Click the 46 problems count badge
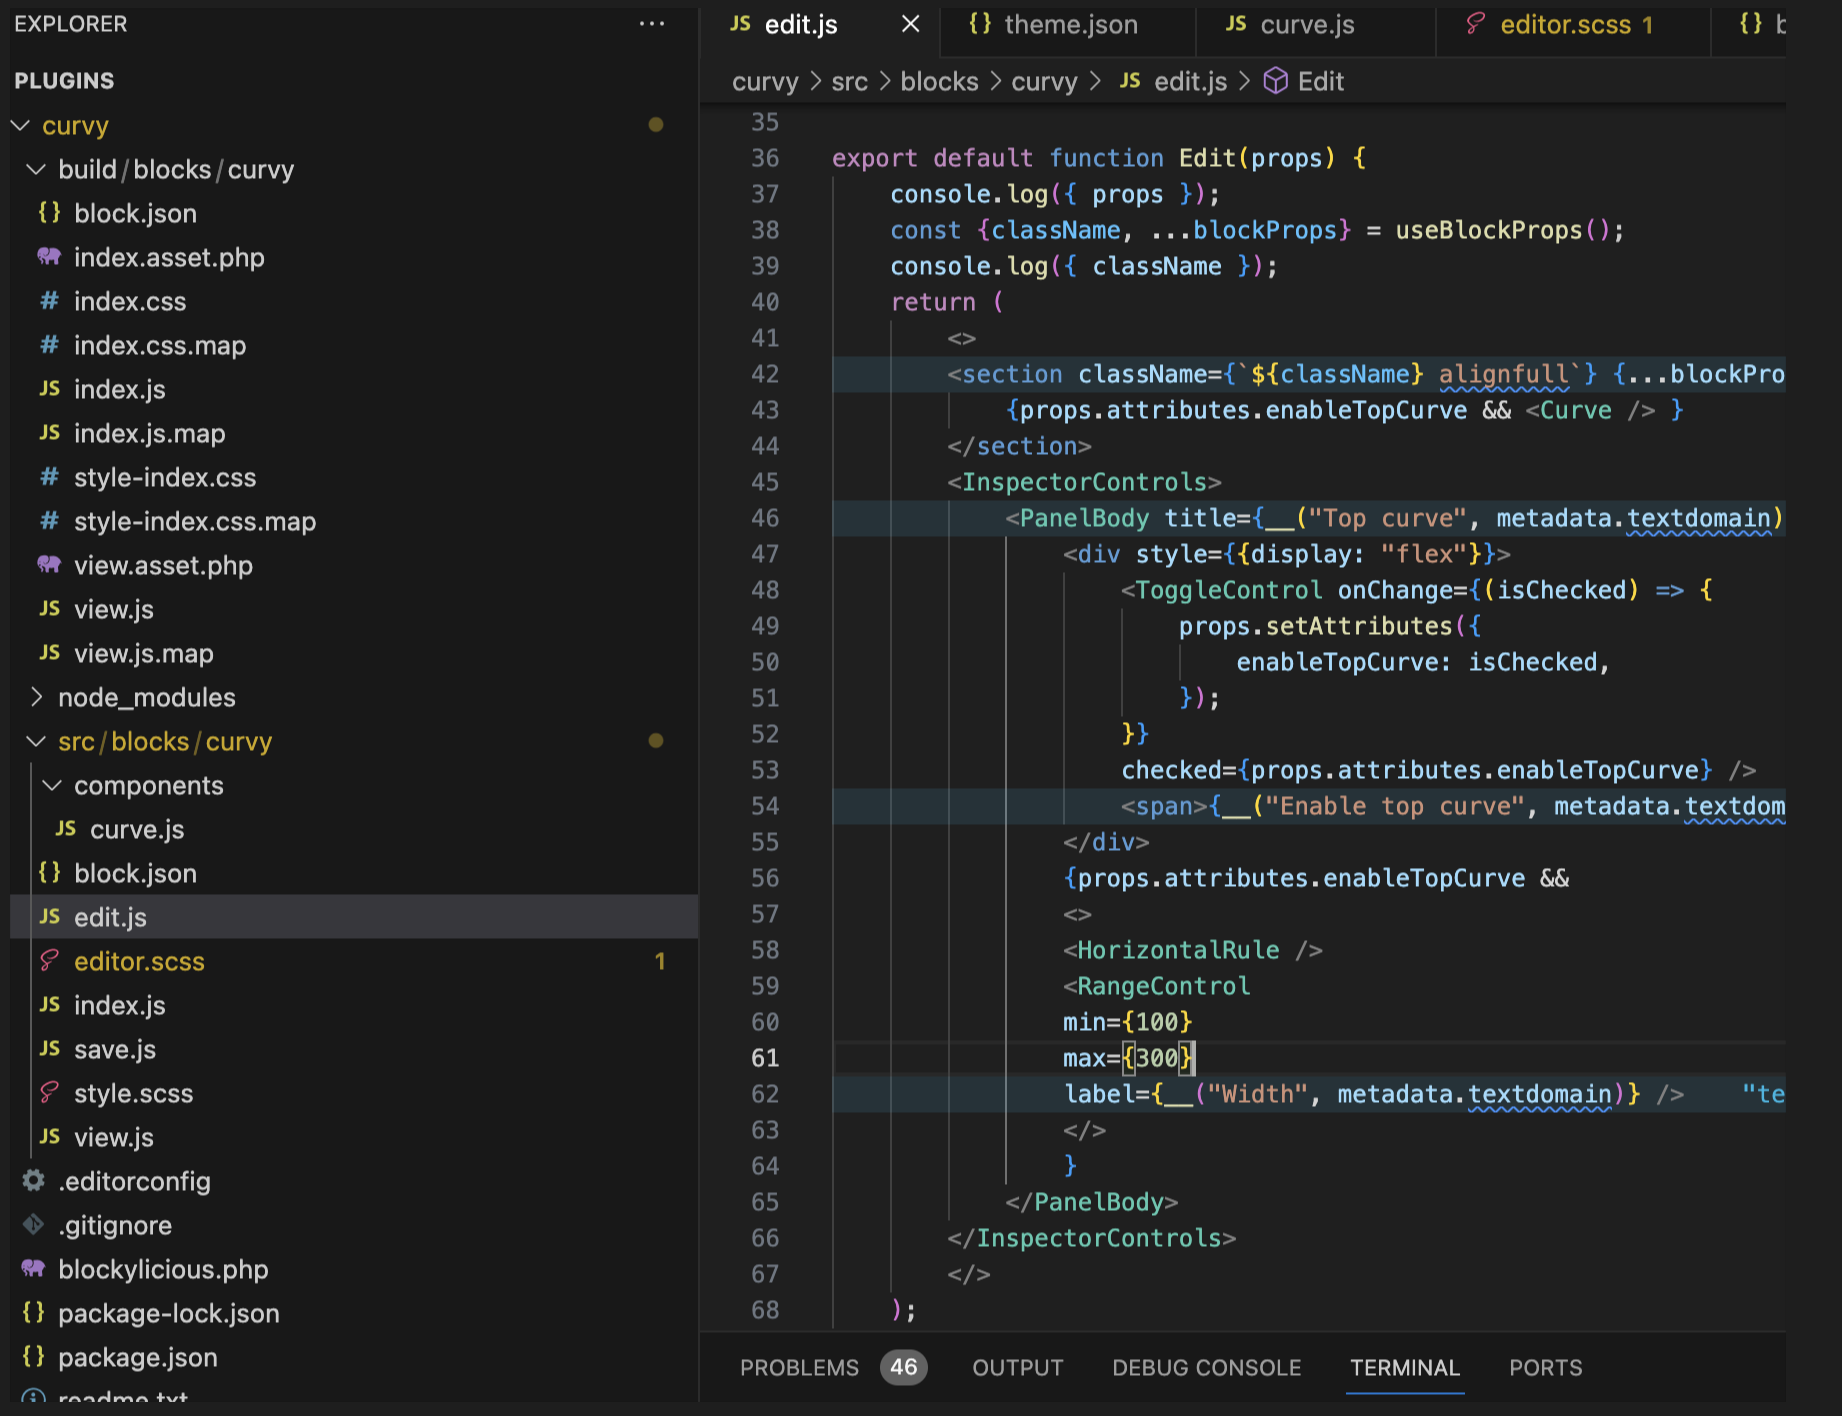Screen dimensions: 1842x1416 tap(904, 1367)
